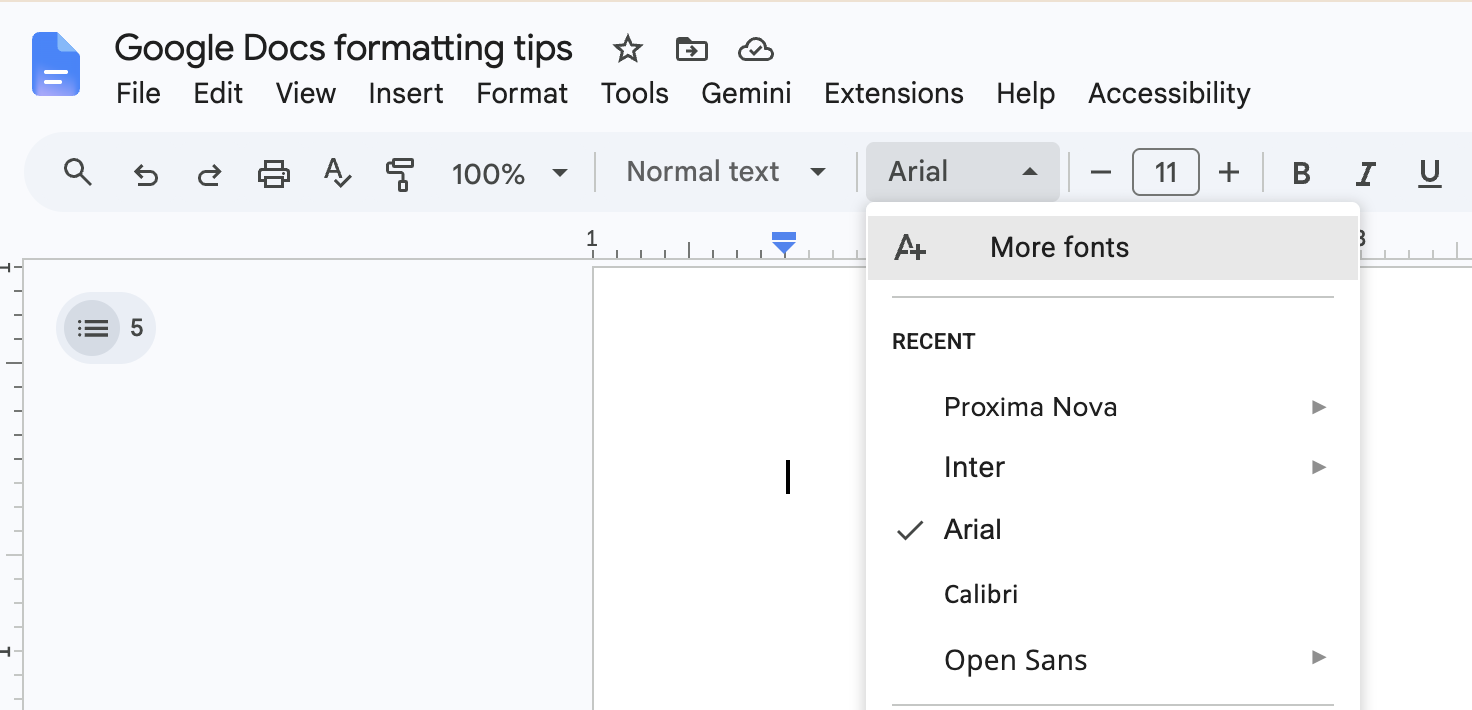The height and width of the screenshot is (710, 1472).
Task: Rename the Google Docs formatting tips title
Action: [343, 47]
